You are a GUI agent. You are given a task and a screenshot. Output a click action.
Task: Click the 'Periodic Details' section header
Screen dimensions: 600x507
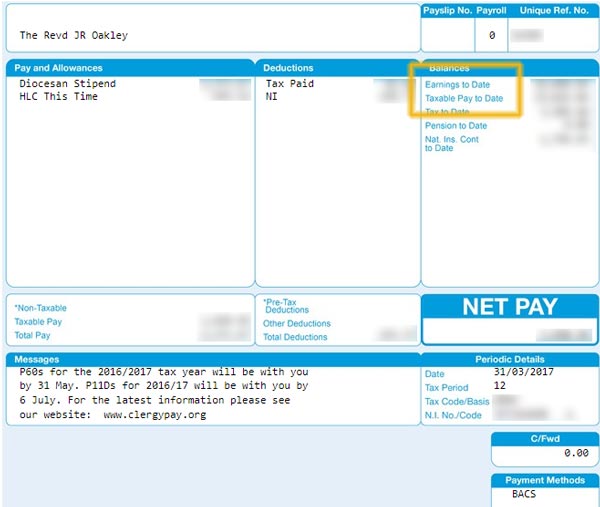point(510,359)
